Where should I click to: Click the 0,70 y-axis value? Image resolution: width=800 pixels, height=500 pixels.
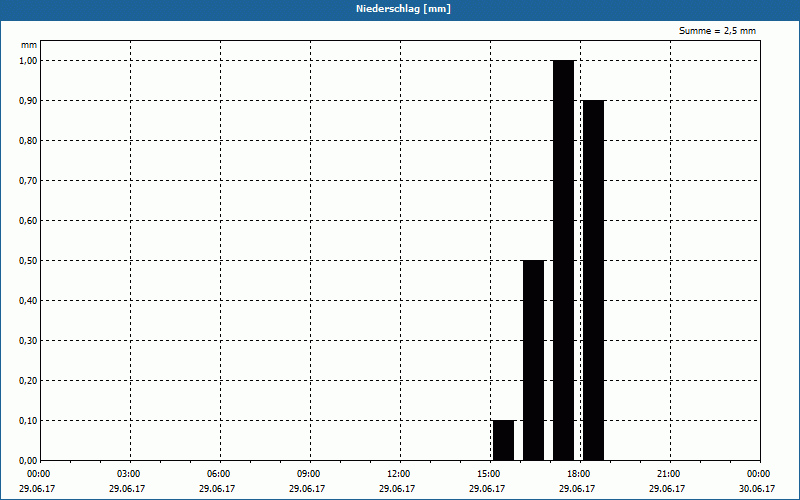coord(28,181)
